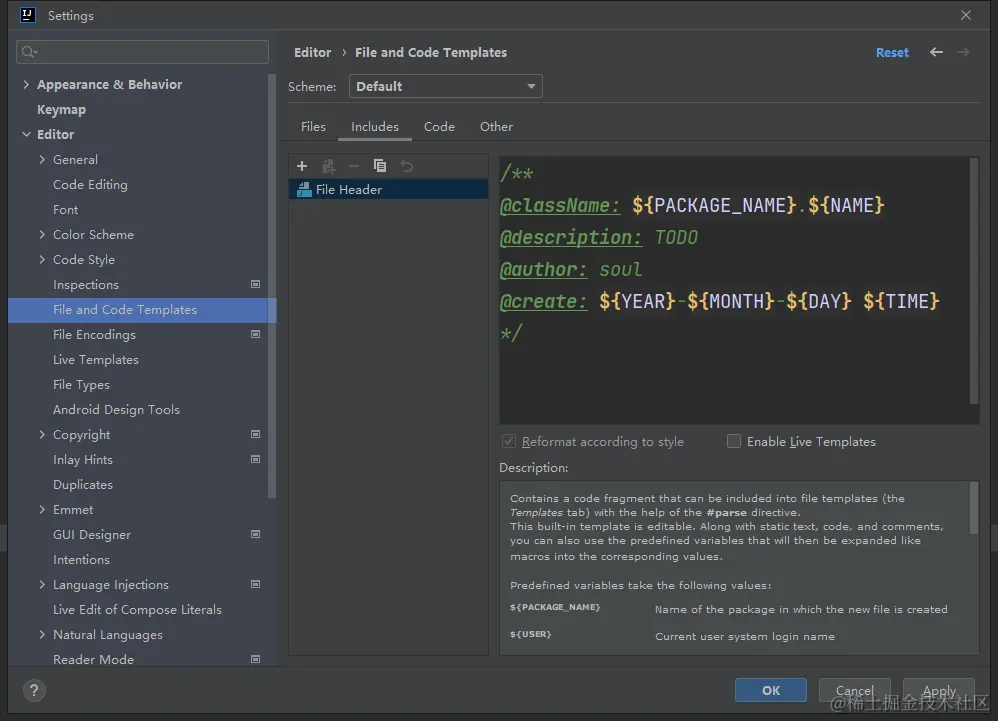Close the Settings dialog
The image size is (998, 721).
tap(966, 15)
